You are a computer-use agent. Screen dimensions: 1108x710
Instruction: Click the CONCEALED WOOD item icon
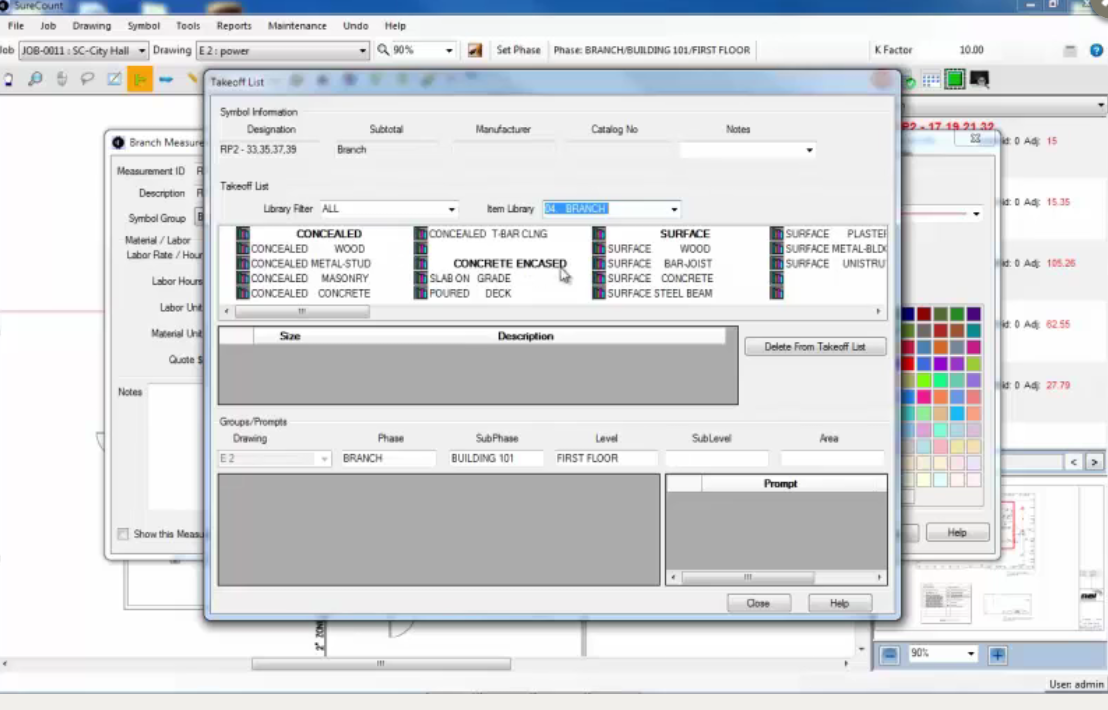tap(243, 249)
